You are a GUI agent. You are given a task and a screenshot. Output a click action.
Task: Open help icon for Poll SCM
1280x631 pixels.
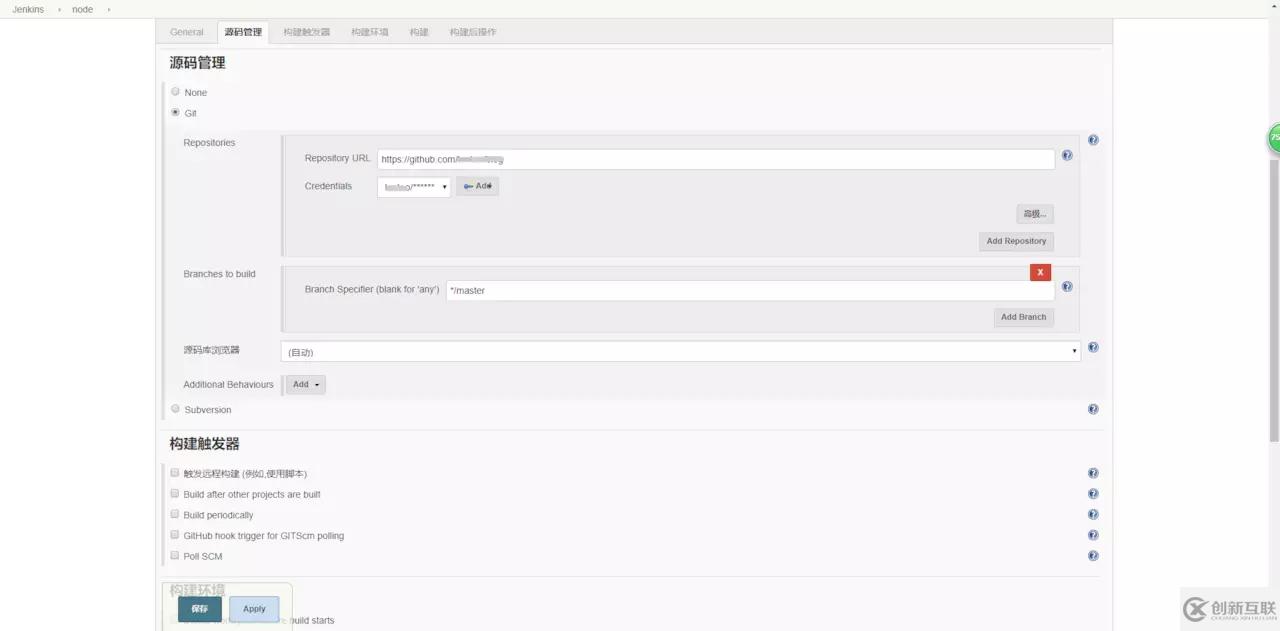pos(1093,556)
